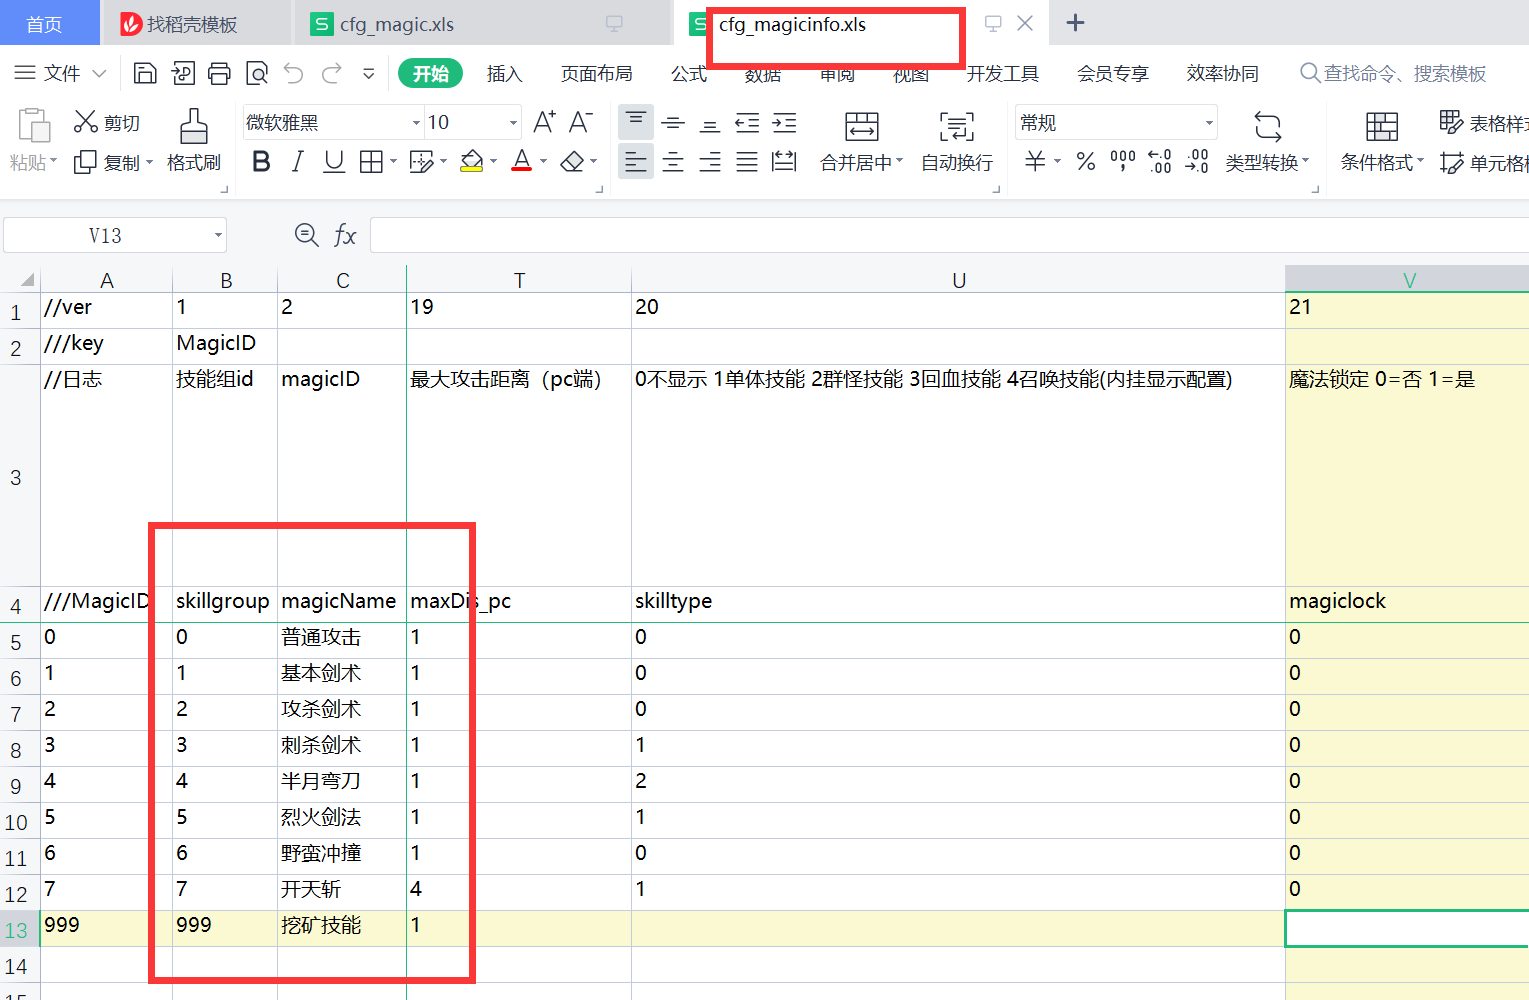Increase decimal places
This screenshot has height=1000, width=1529.
(1160, 161)
